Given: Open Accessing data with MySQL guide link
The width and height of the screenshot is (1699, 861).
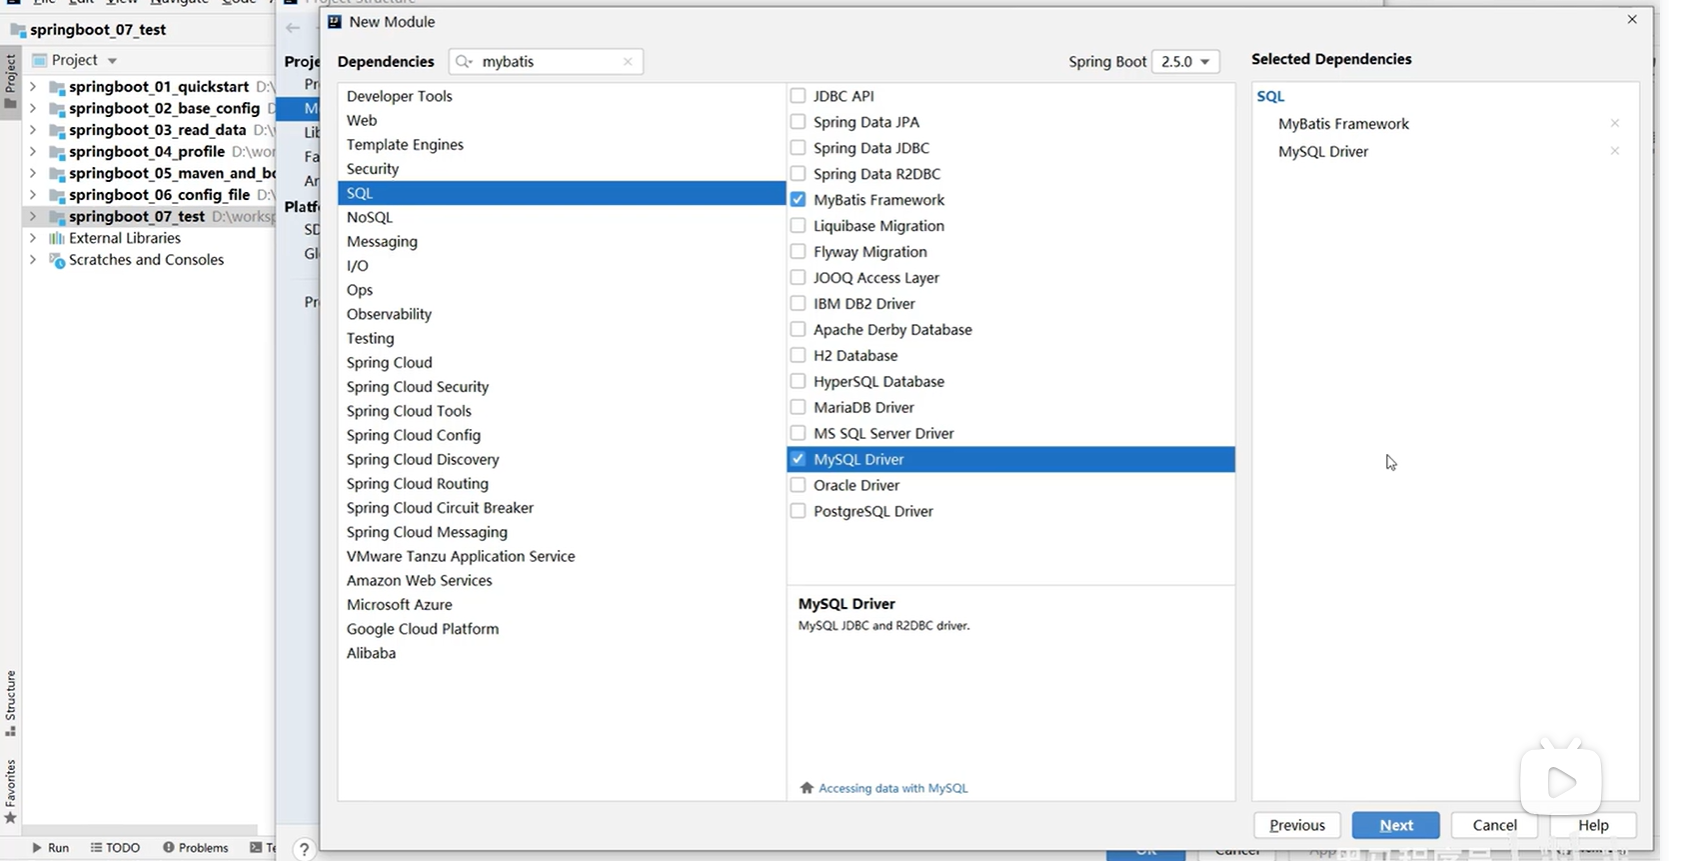Looking at the screenshot, I should tap(893, 788).
